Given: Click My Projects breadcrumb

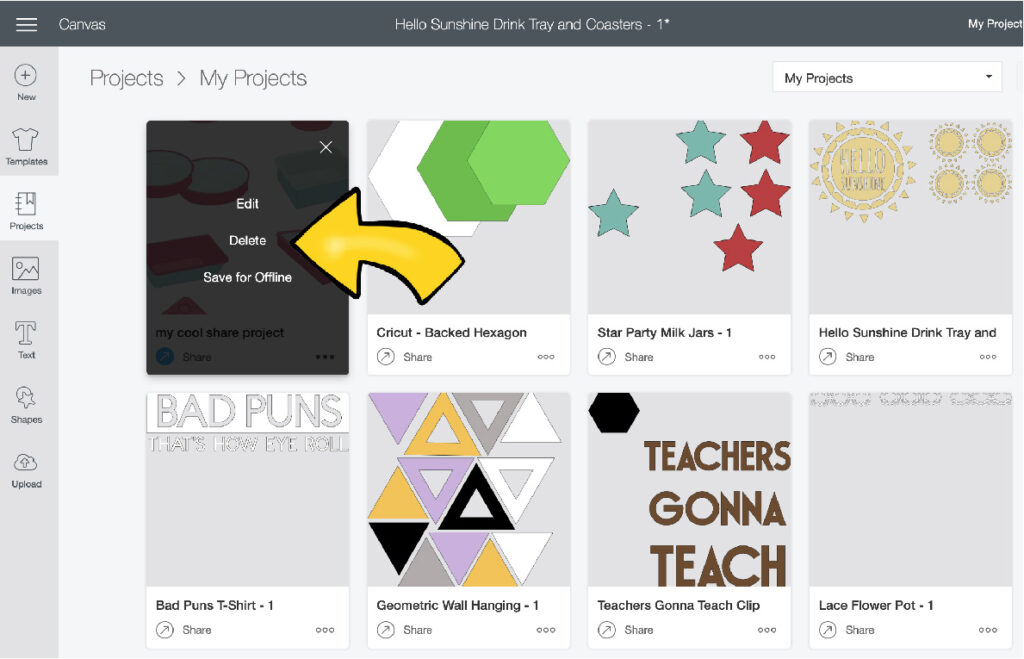Looking at the screenshot, I should point(253,78).
